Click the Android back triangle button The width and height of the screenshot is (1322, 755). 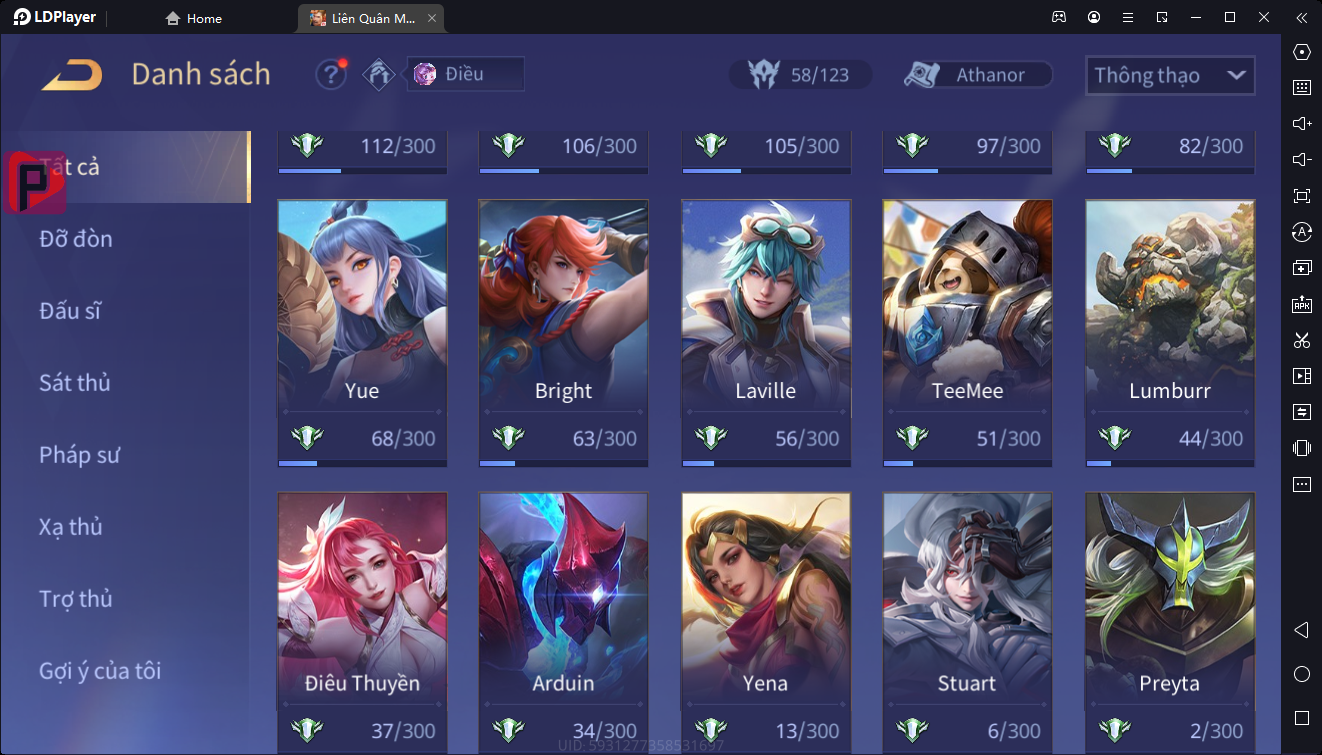click(1301, 630)
